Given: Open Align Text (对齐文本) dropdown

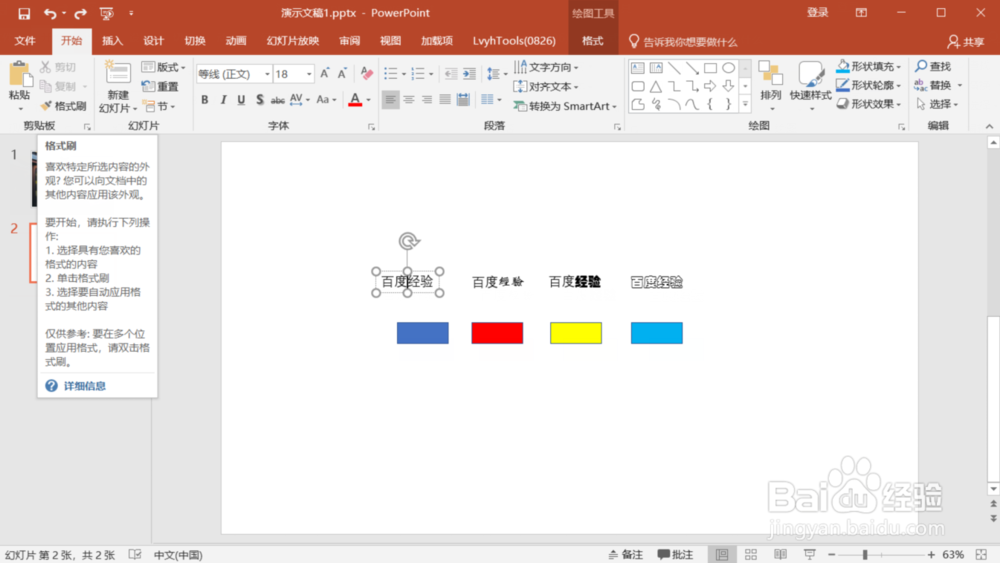Looking at the screenshot, I should tap(547, 86).
